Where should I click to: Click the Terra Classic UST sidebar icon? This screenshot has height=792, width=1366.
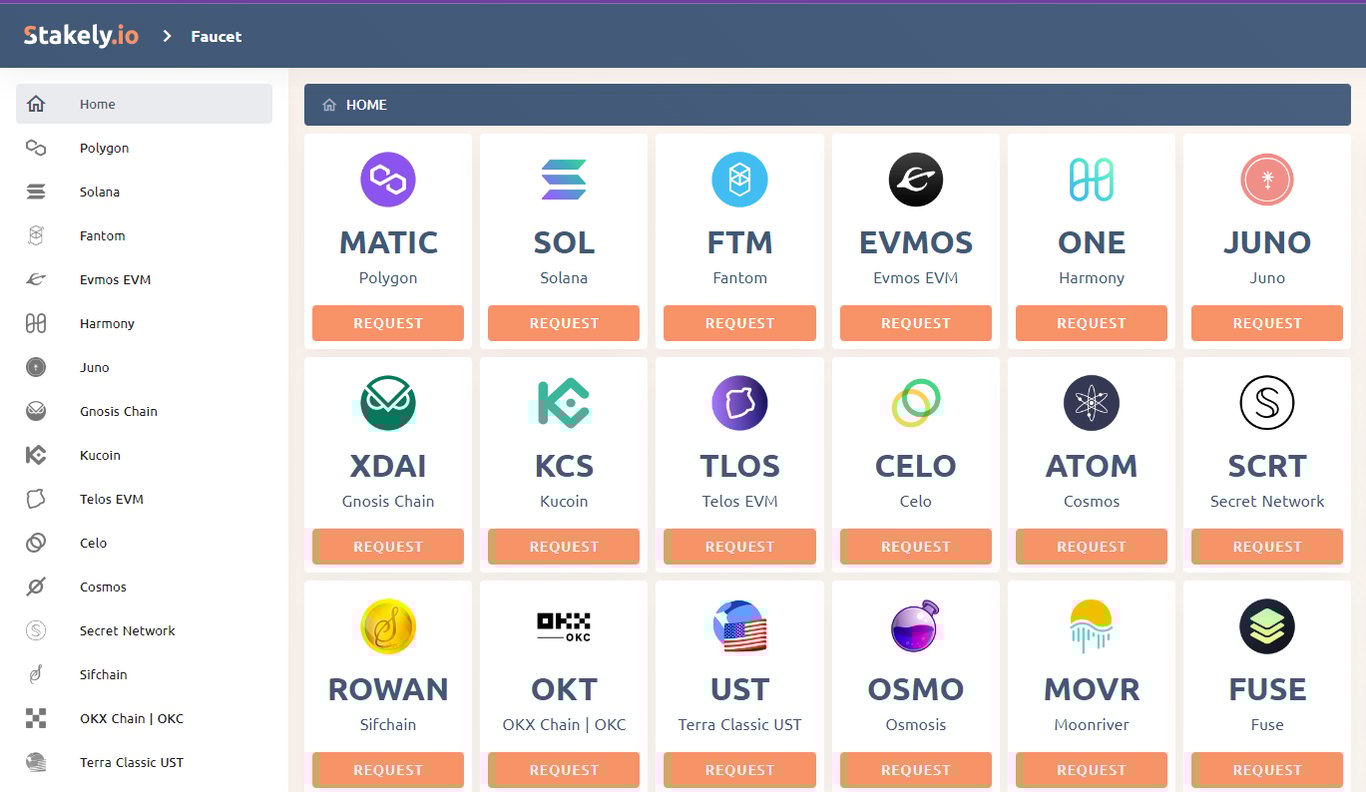(x=36, y=762)
